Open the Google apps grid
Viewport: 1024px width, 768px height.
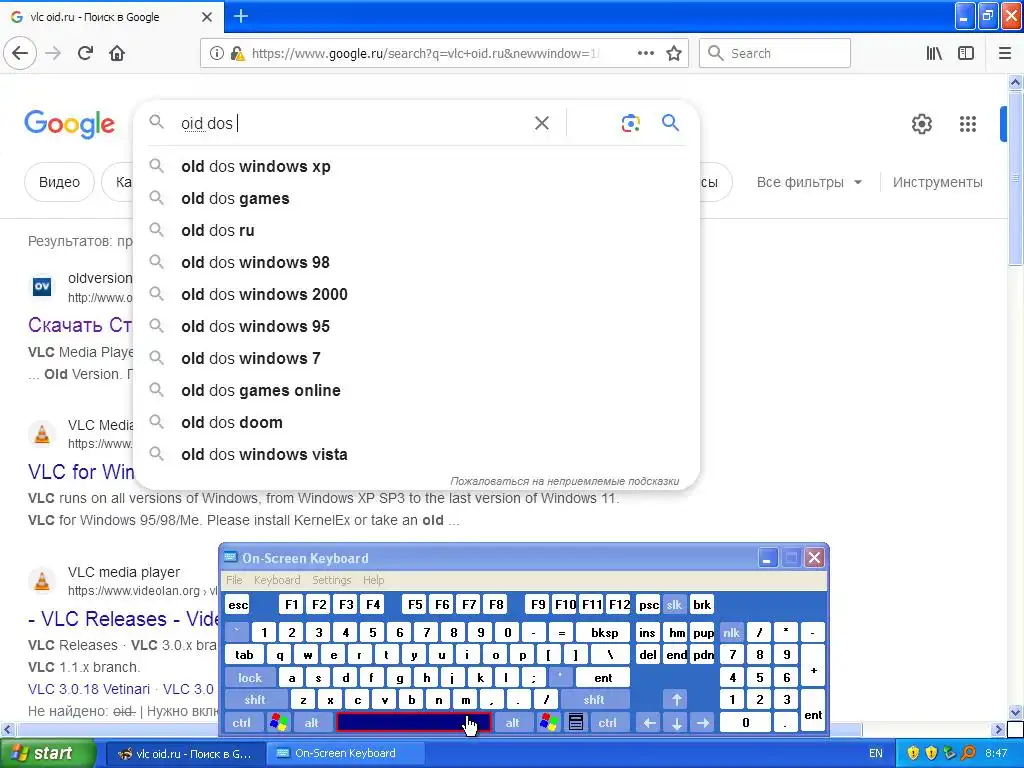click(x=967, y=123)
